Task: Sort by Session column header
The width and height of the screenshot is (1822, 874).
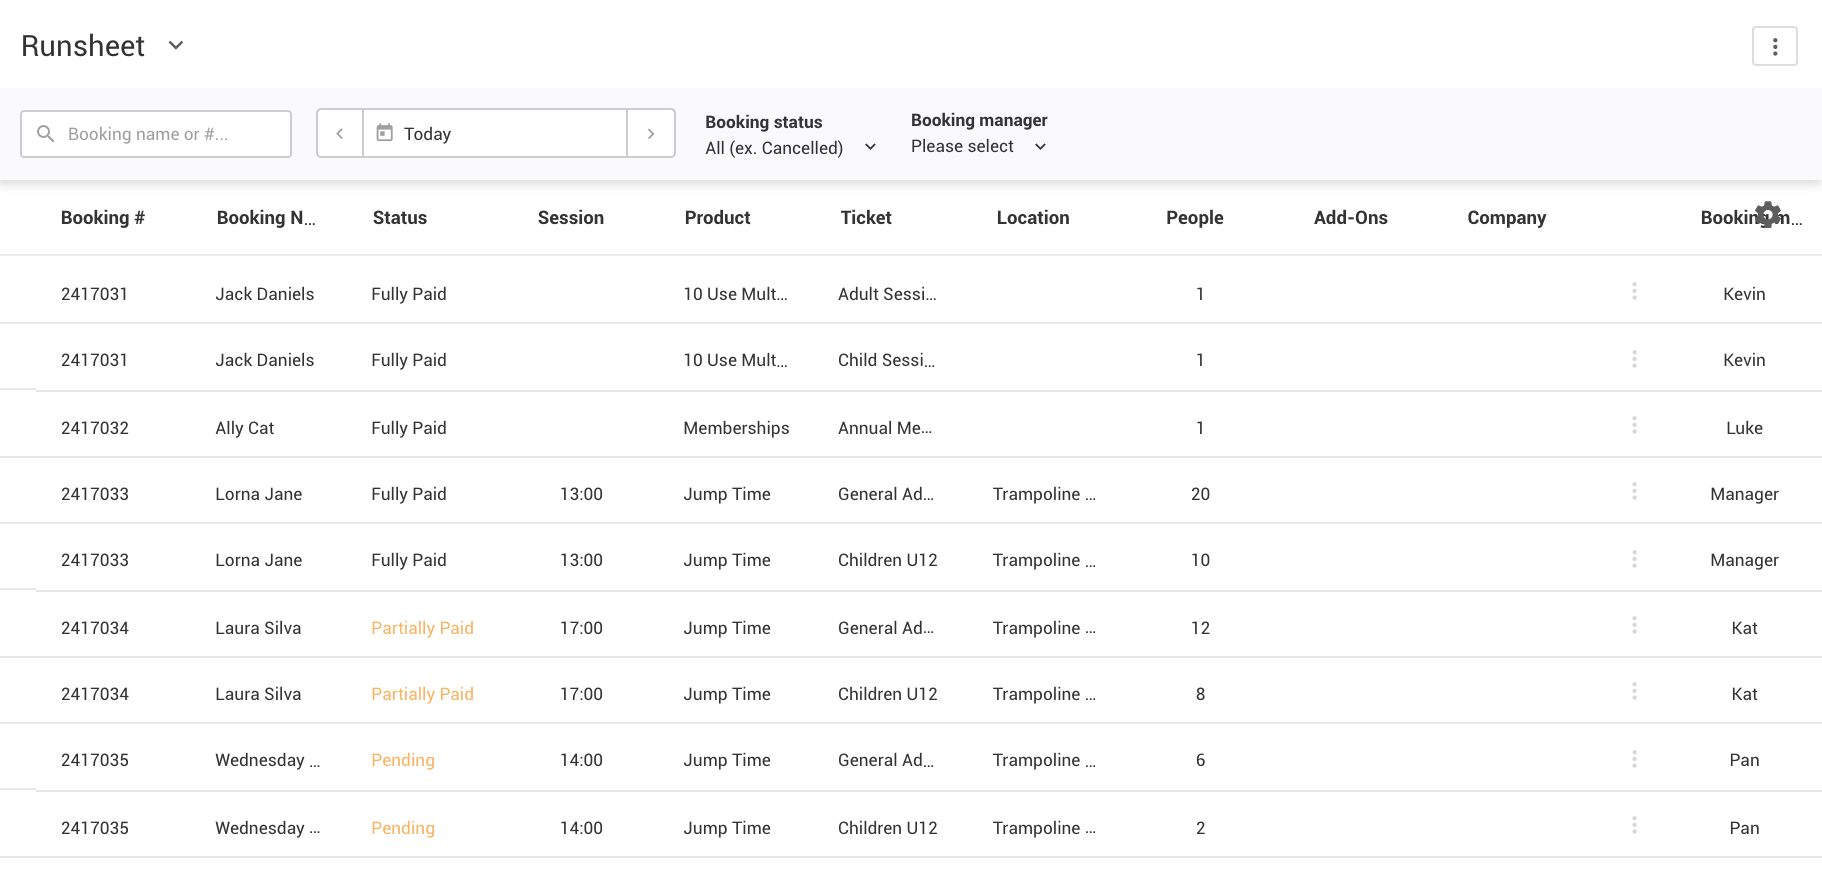Action: pos(571,217)
